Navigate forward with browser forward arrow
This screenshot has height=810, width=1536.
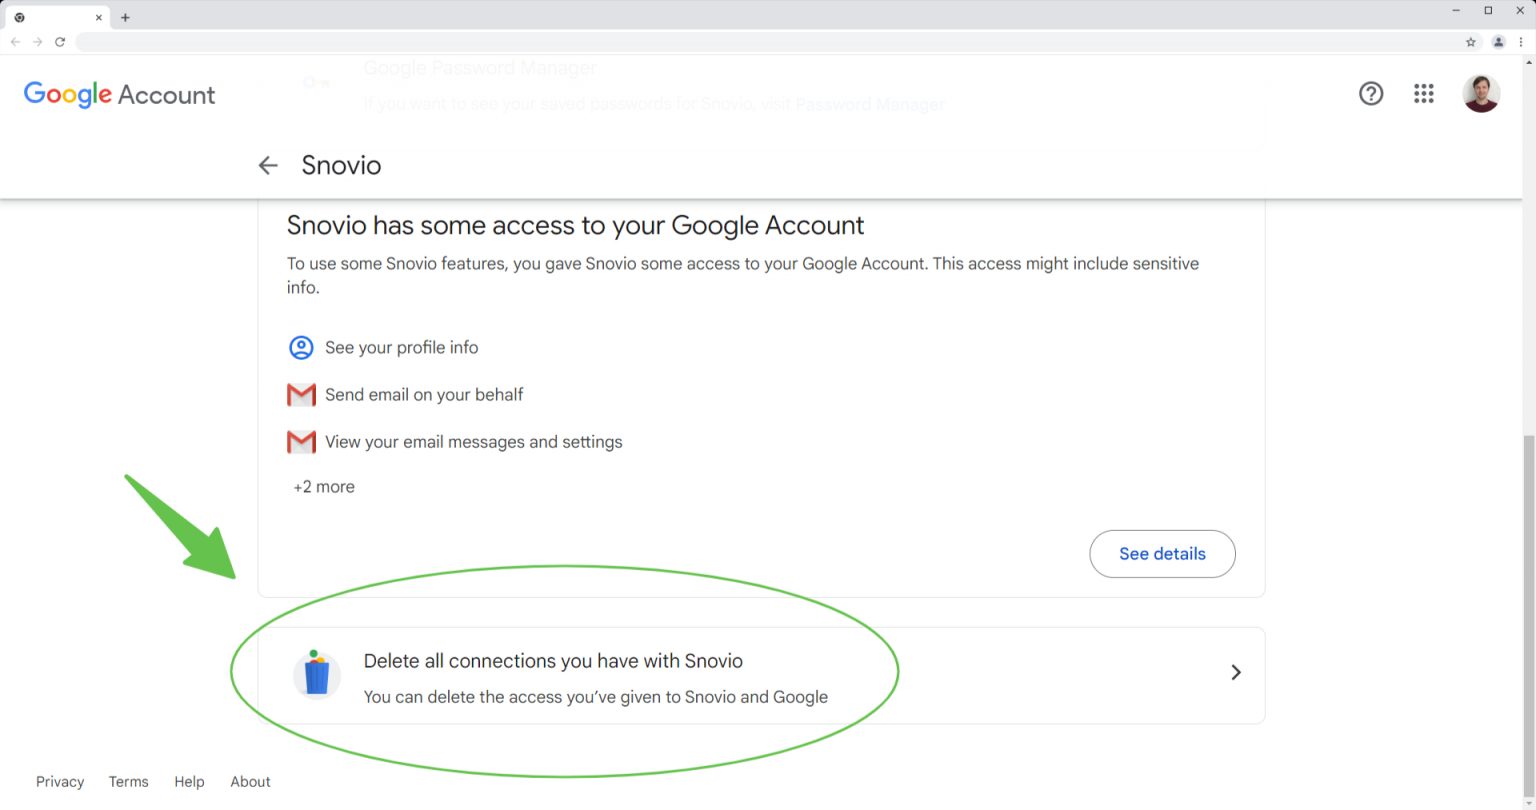pos(37,42)
